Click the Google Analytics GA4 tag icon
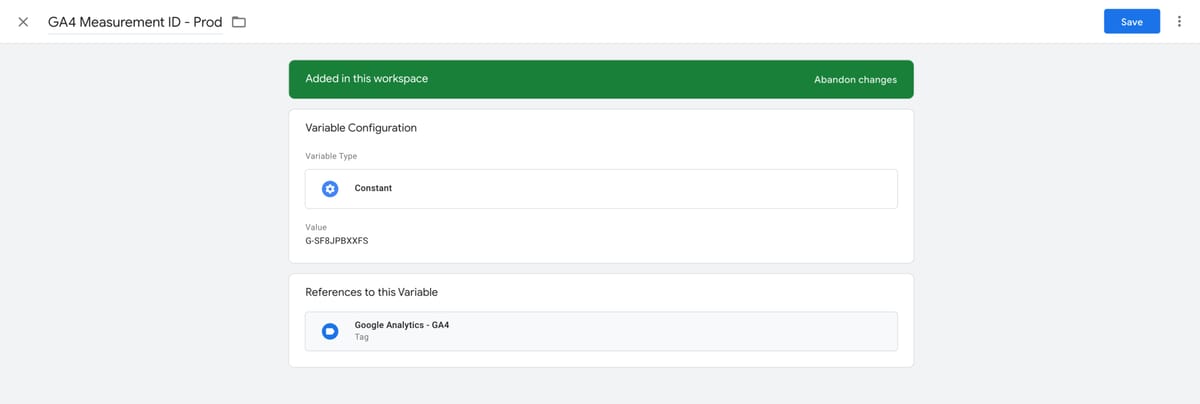The width and height of the screenshot is (1200, 404). [330, 331]
